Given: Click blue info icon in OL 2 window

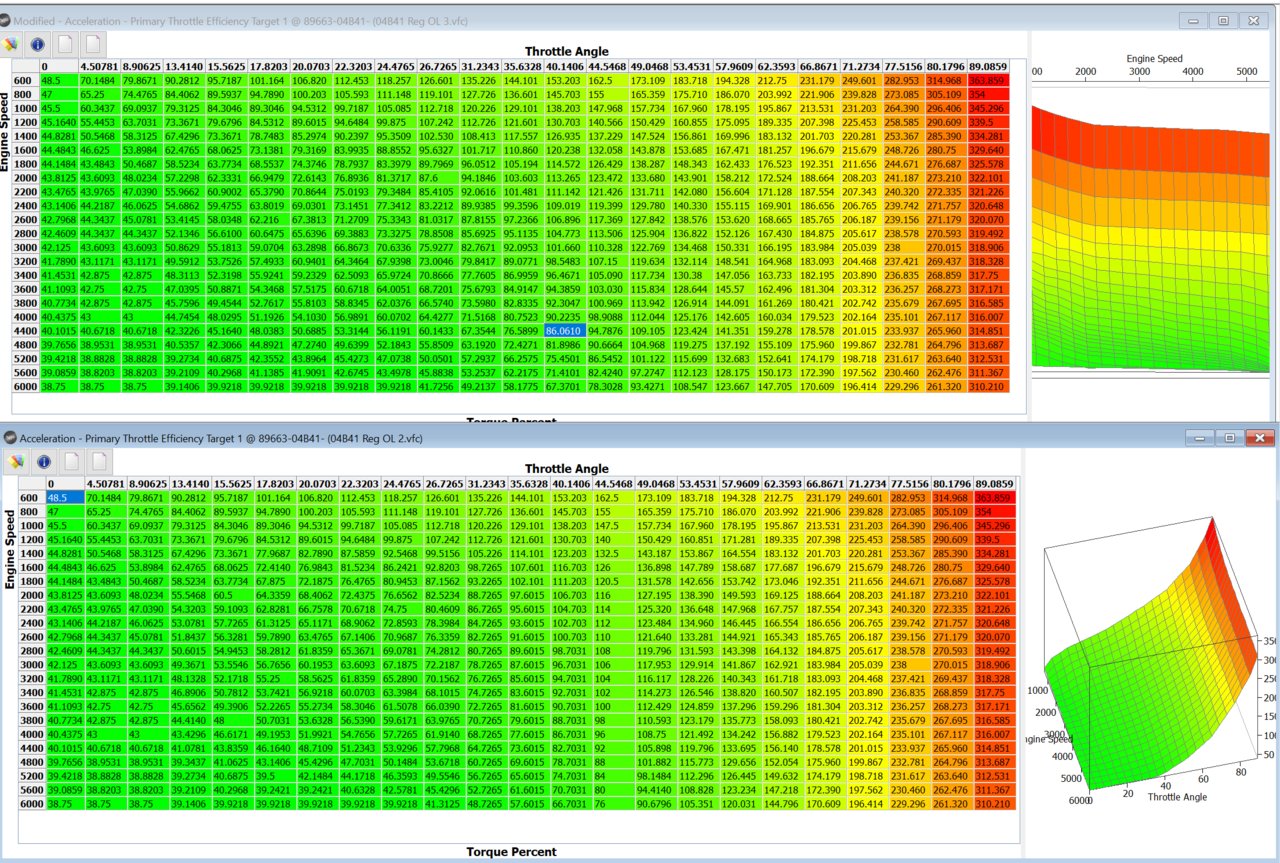Looking at the screenshot, I should pos(43,461).
